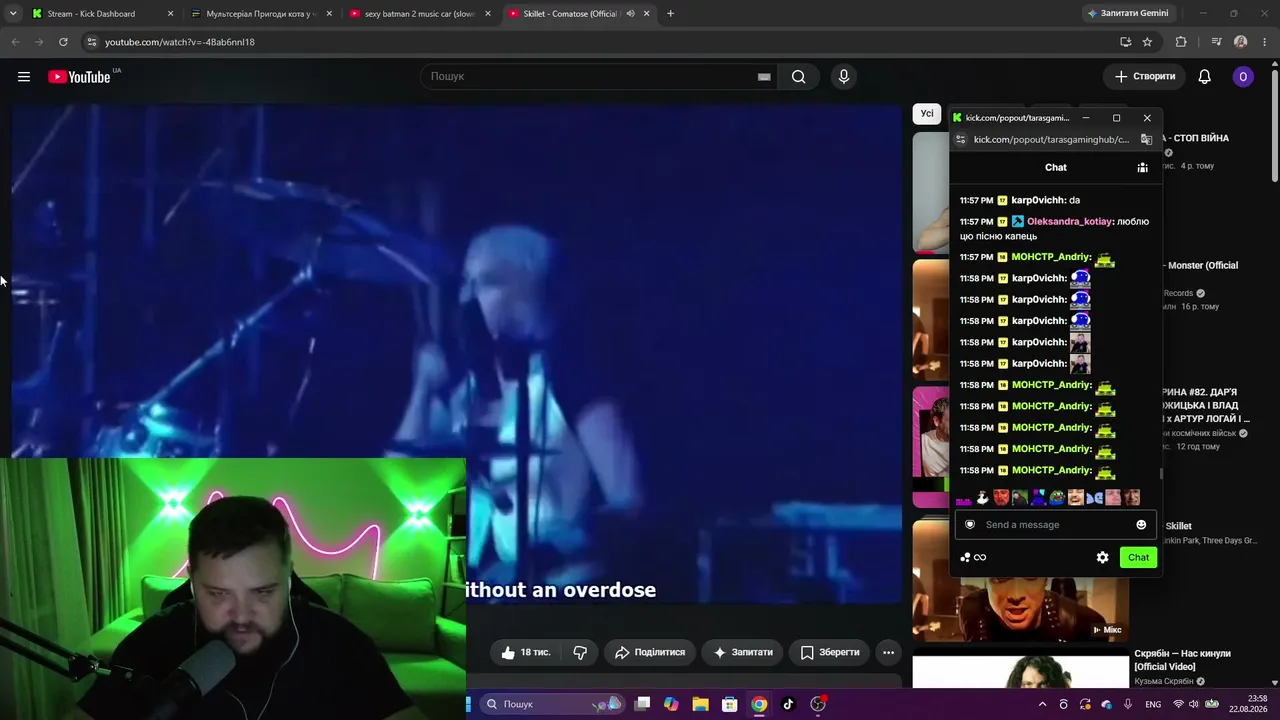Viewport: 1280px width, 720px height.
Task: Focus the Send a message chat field
Action: tap(1055, 525)
